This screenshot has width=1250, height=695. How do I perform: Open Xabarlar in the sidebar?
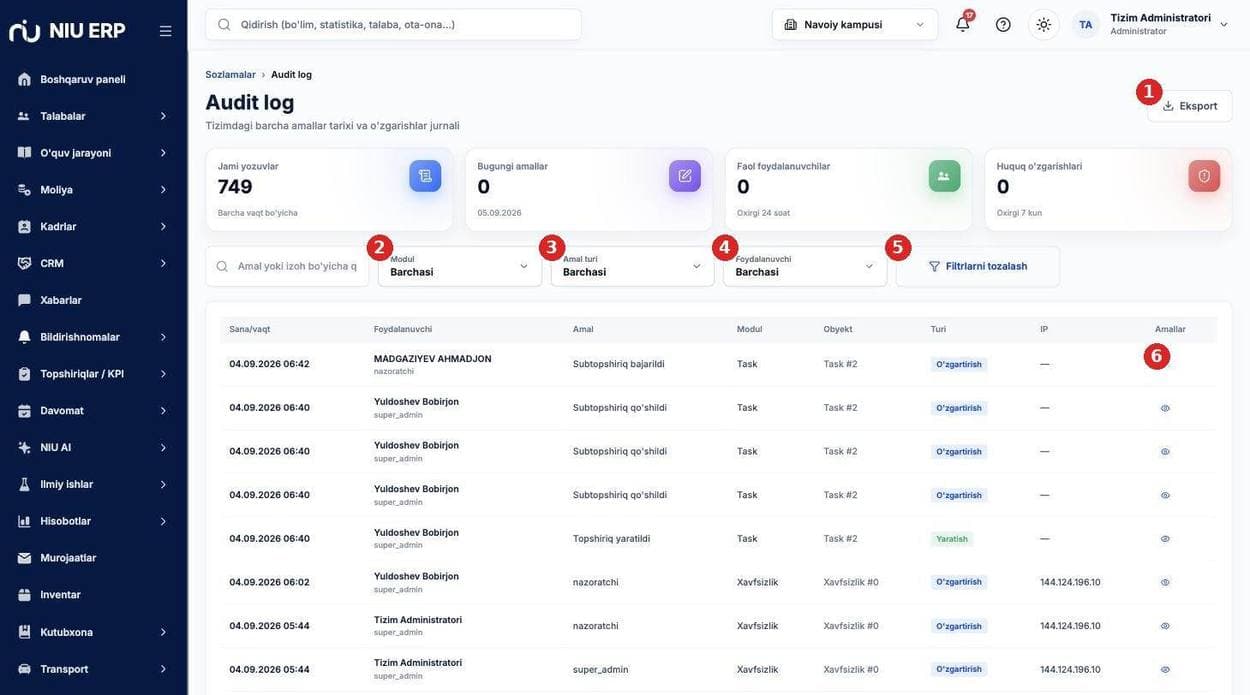93,300
